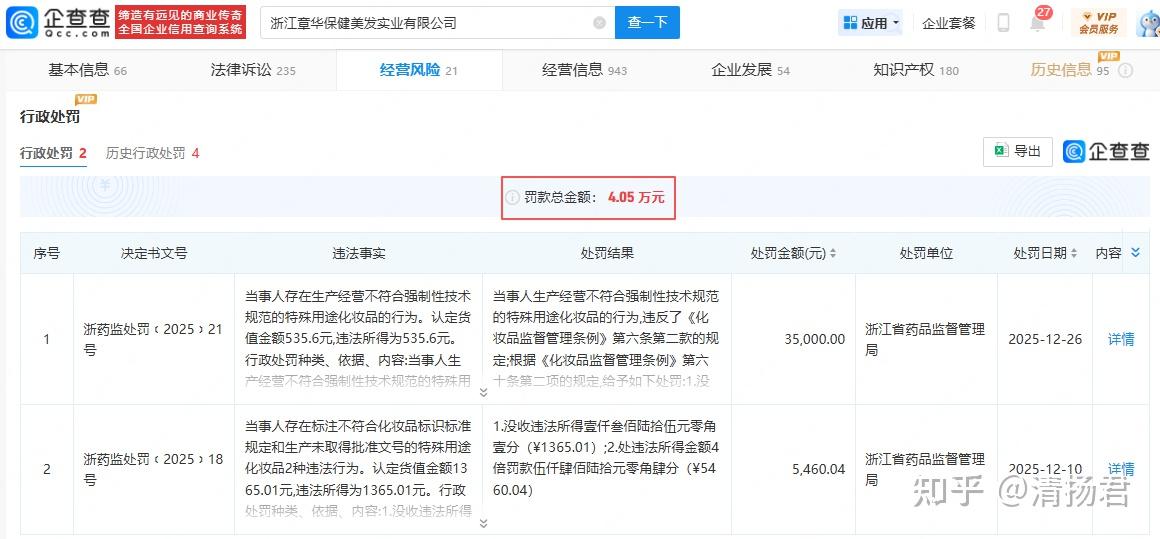Open 详情 for 浙药监处罚〔2025〕18号

point(1121,469)
